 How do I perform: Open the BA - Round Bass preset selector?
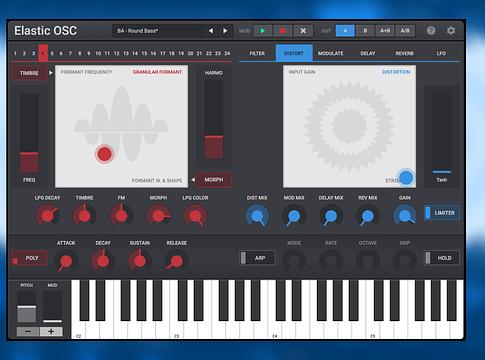click(159, 31)
